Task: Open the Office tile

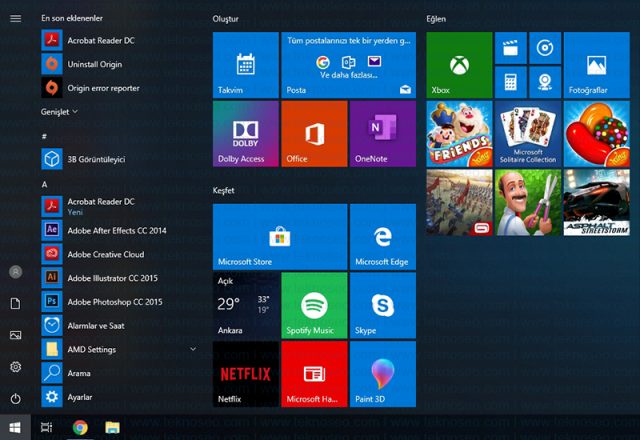Action: coord(314,134)
